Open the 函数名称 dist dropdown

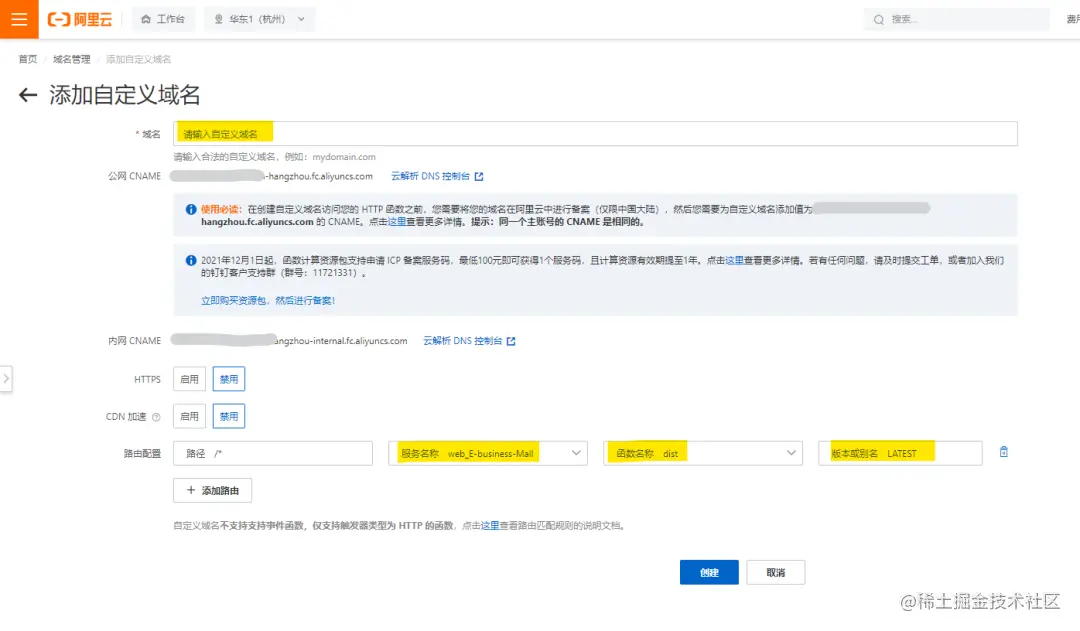click(703, 453)
